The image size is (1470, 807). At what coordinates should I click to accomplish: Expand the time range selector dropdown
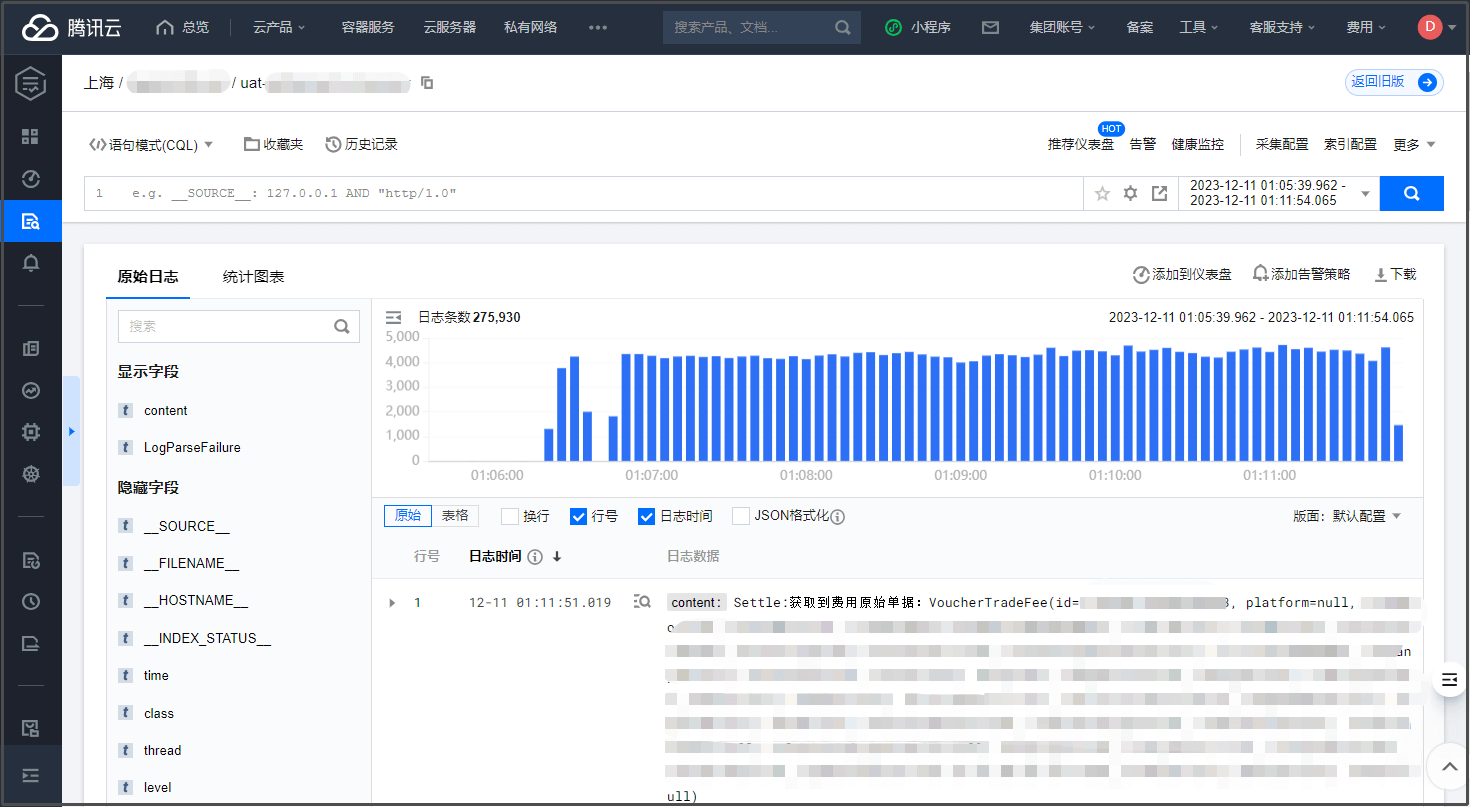click(x=1366, y=194)
